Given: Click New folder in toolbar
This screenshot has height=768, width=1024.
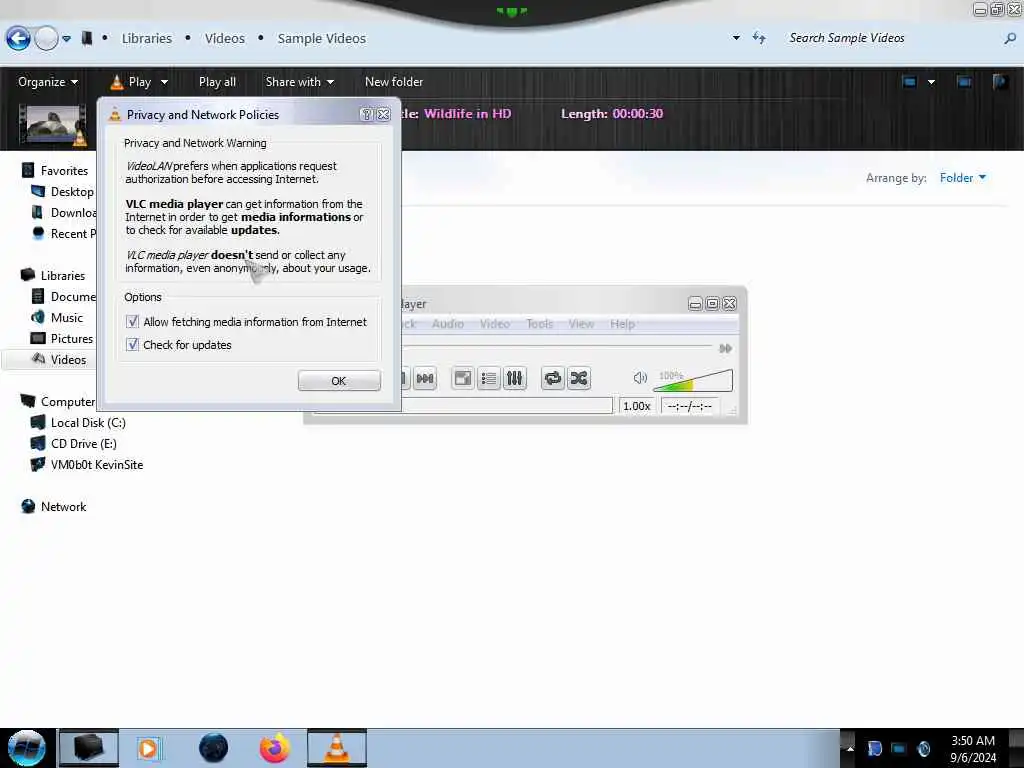Looking at the screenshot, I should coord(394,82).
